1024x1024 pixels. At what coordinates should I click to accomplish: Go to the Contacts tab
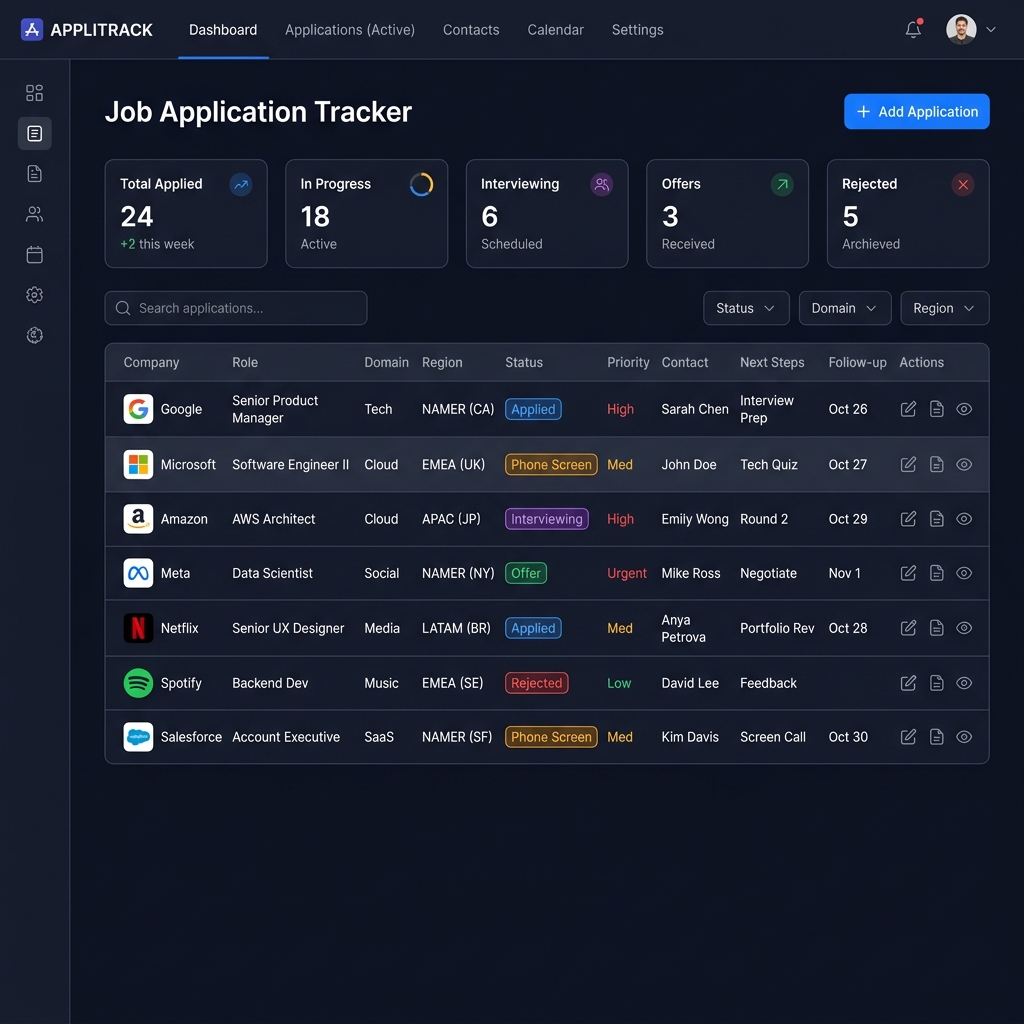(x=471, y=30)
